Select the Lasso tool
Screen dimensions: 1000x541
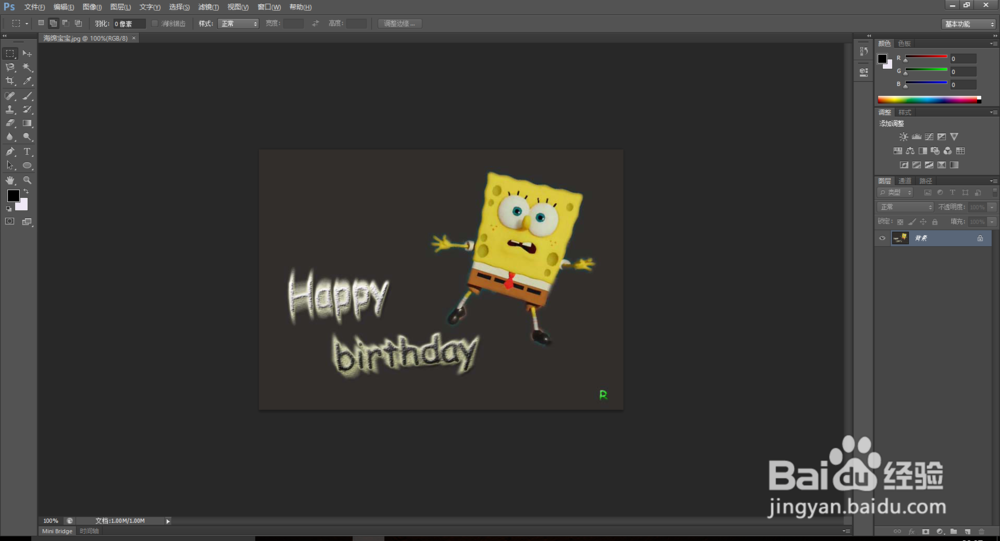coord(10,68)
